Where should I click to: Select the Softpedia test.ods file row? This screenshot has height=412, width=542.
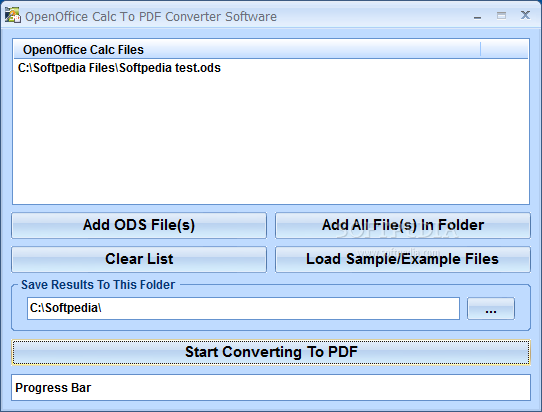coord(271,68)
